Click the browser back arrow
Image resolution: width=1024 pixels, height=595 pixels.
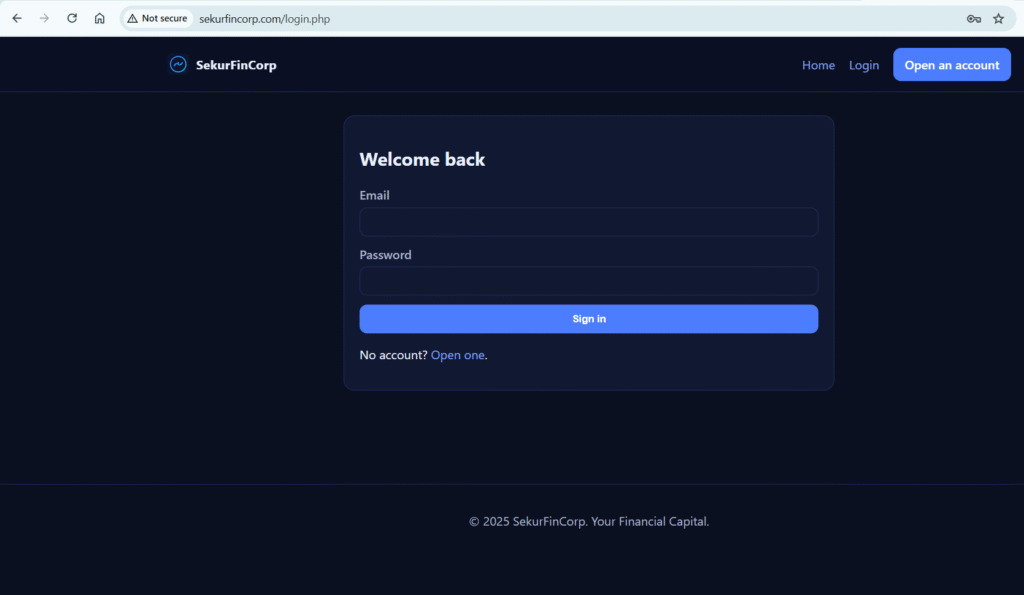(x=17, y=18)
